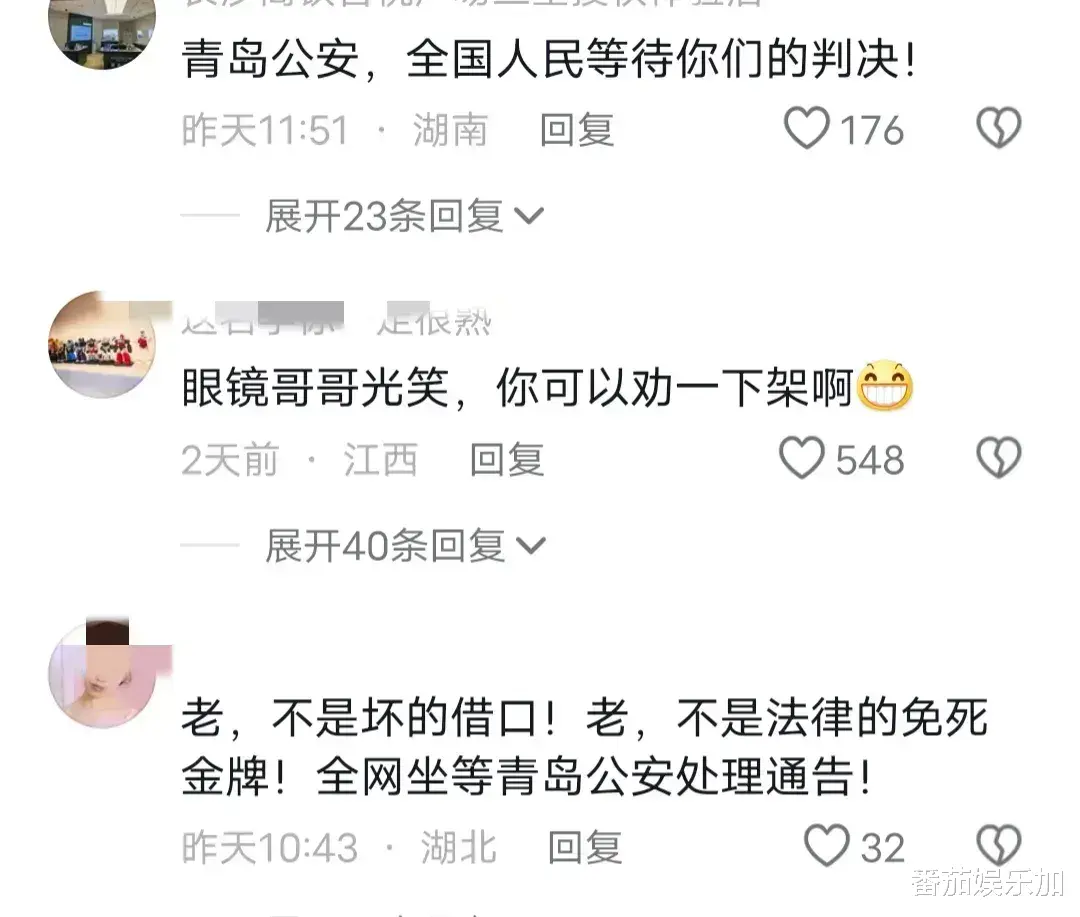Click chevron next to 展开40条回复

click(x=531, y=547)
